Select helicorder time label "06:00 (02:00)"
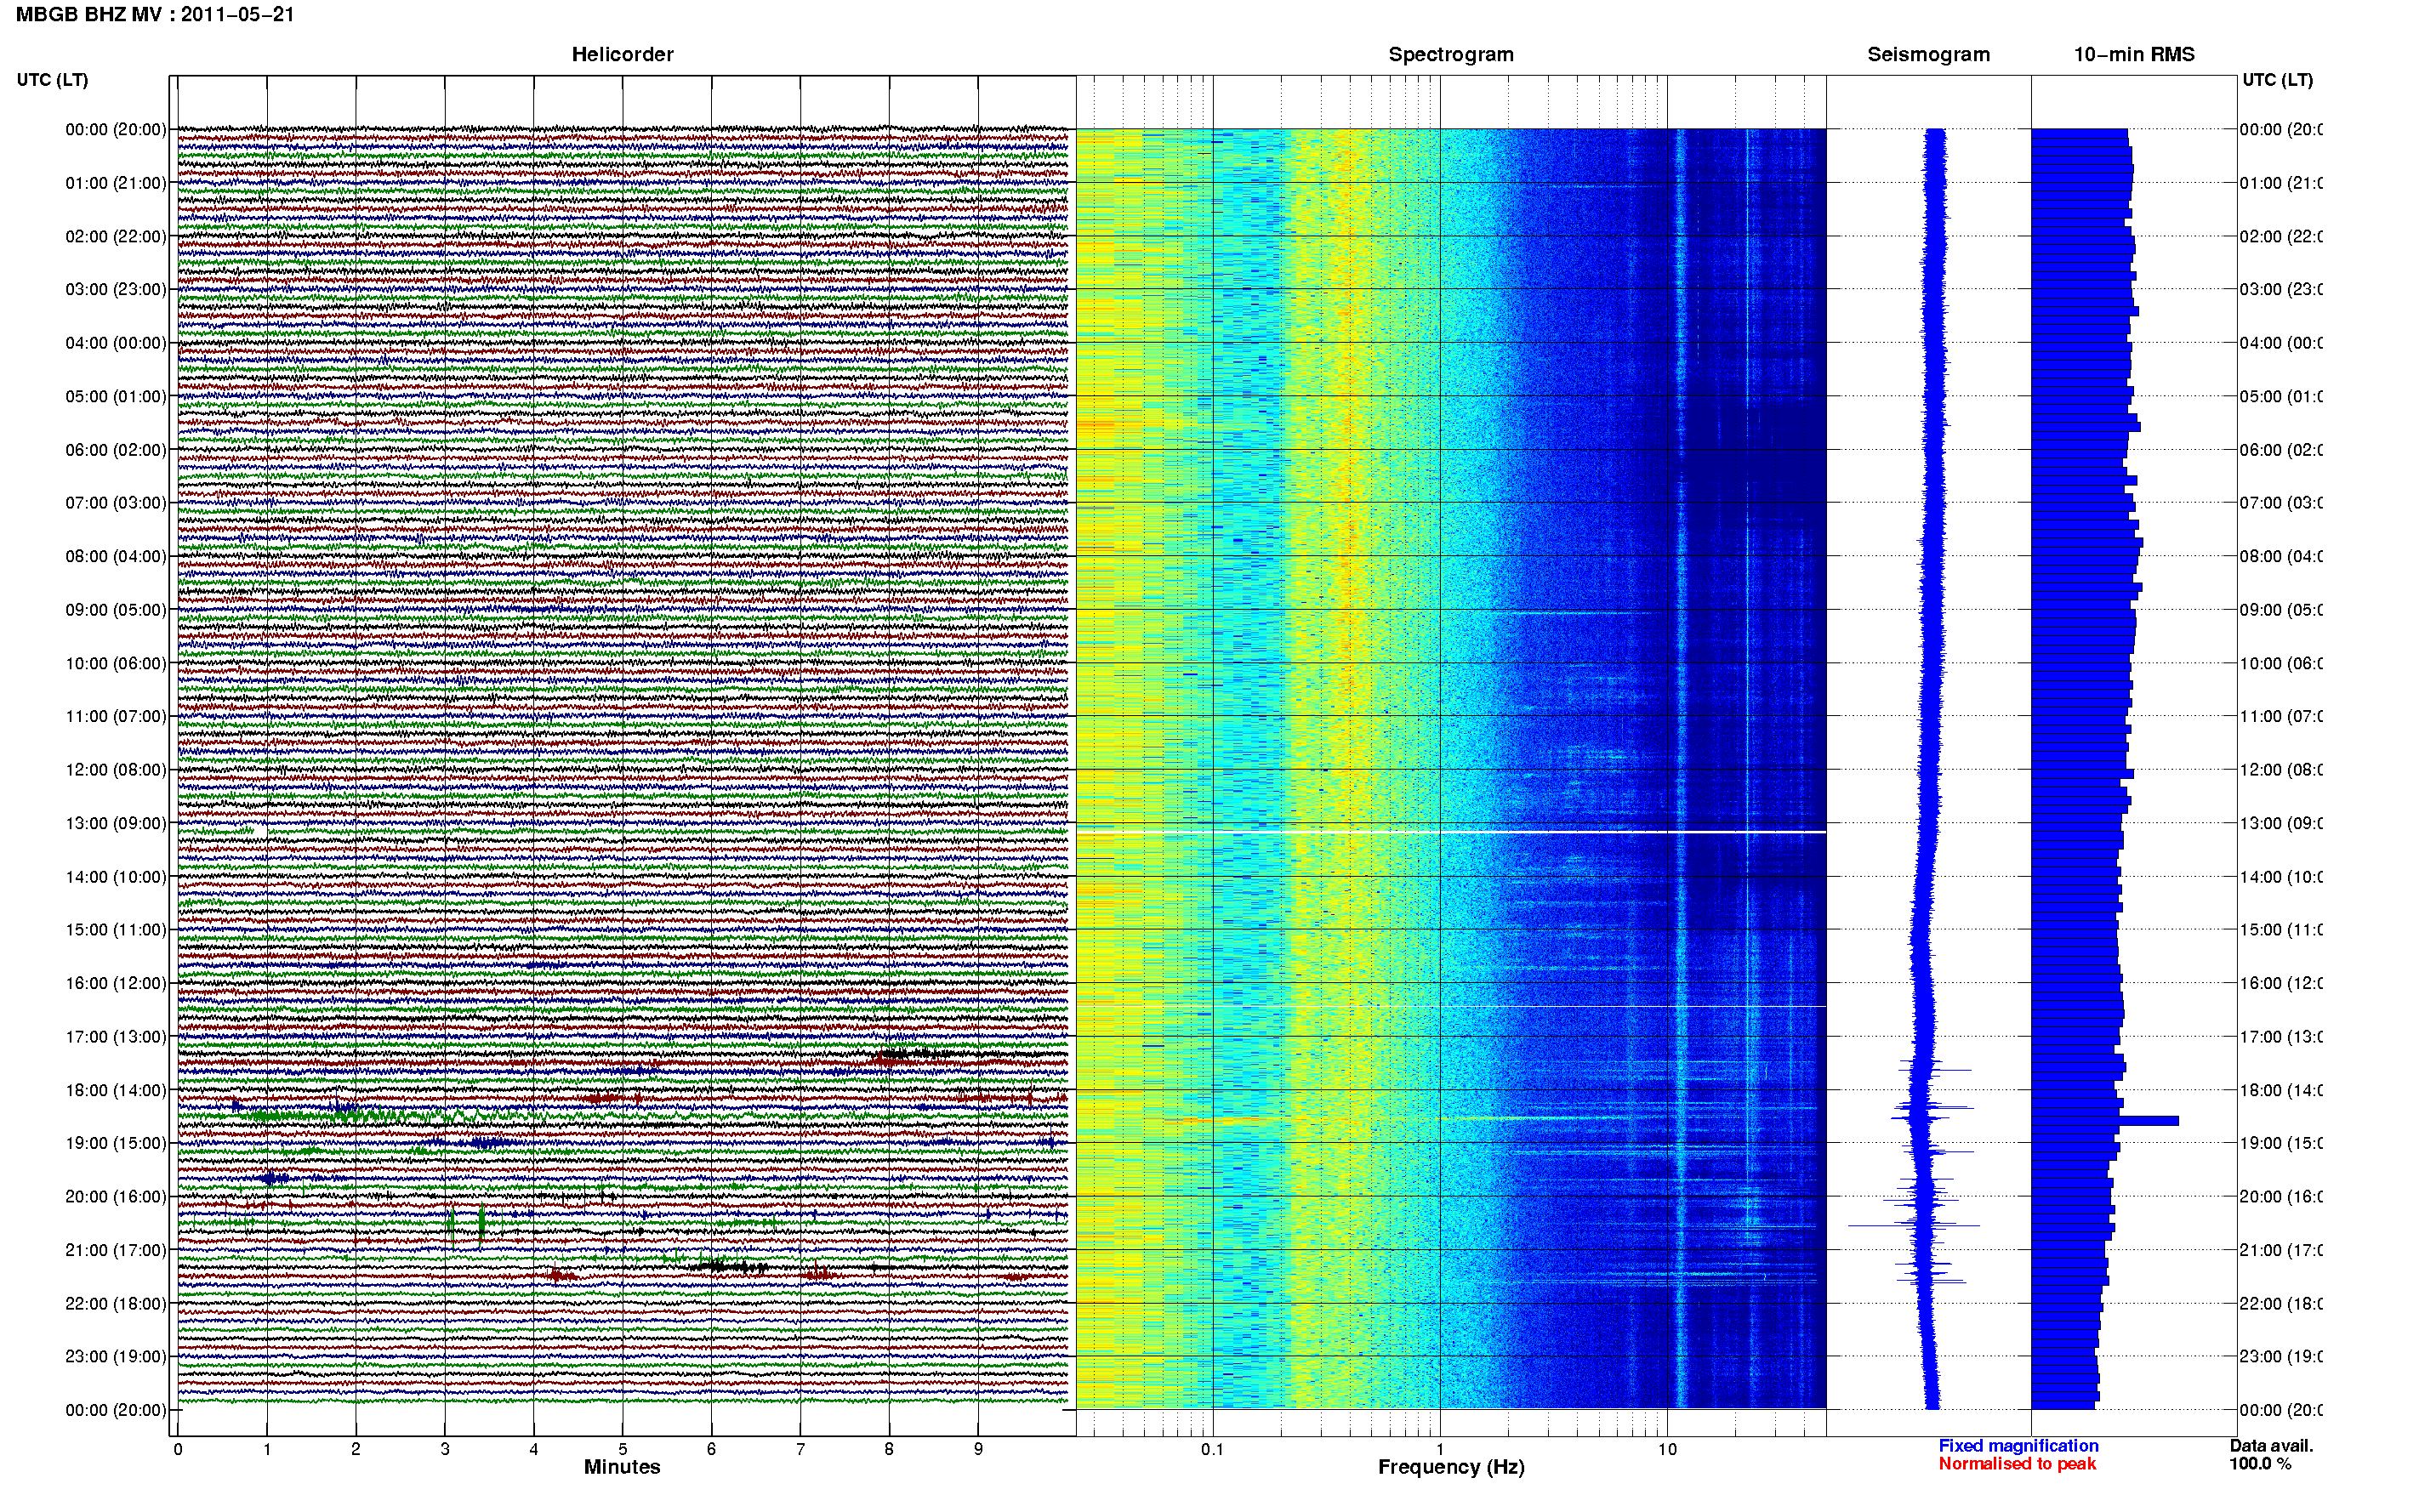2419x1512 pixels. coord(116,450)
